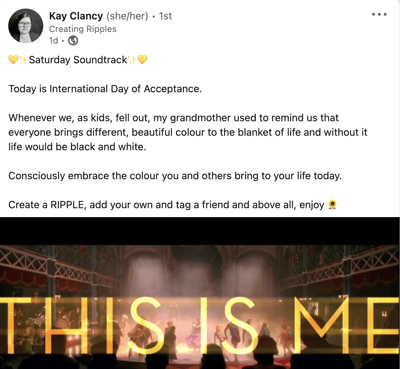Click the sparkles emoji right after Soundtrack
The height and width of the screenshot is (369, 400).
click(132, 60)
